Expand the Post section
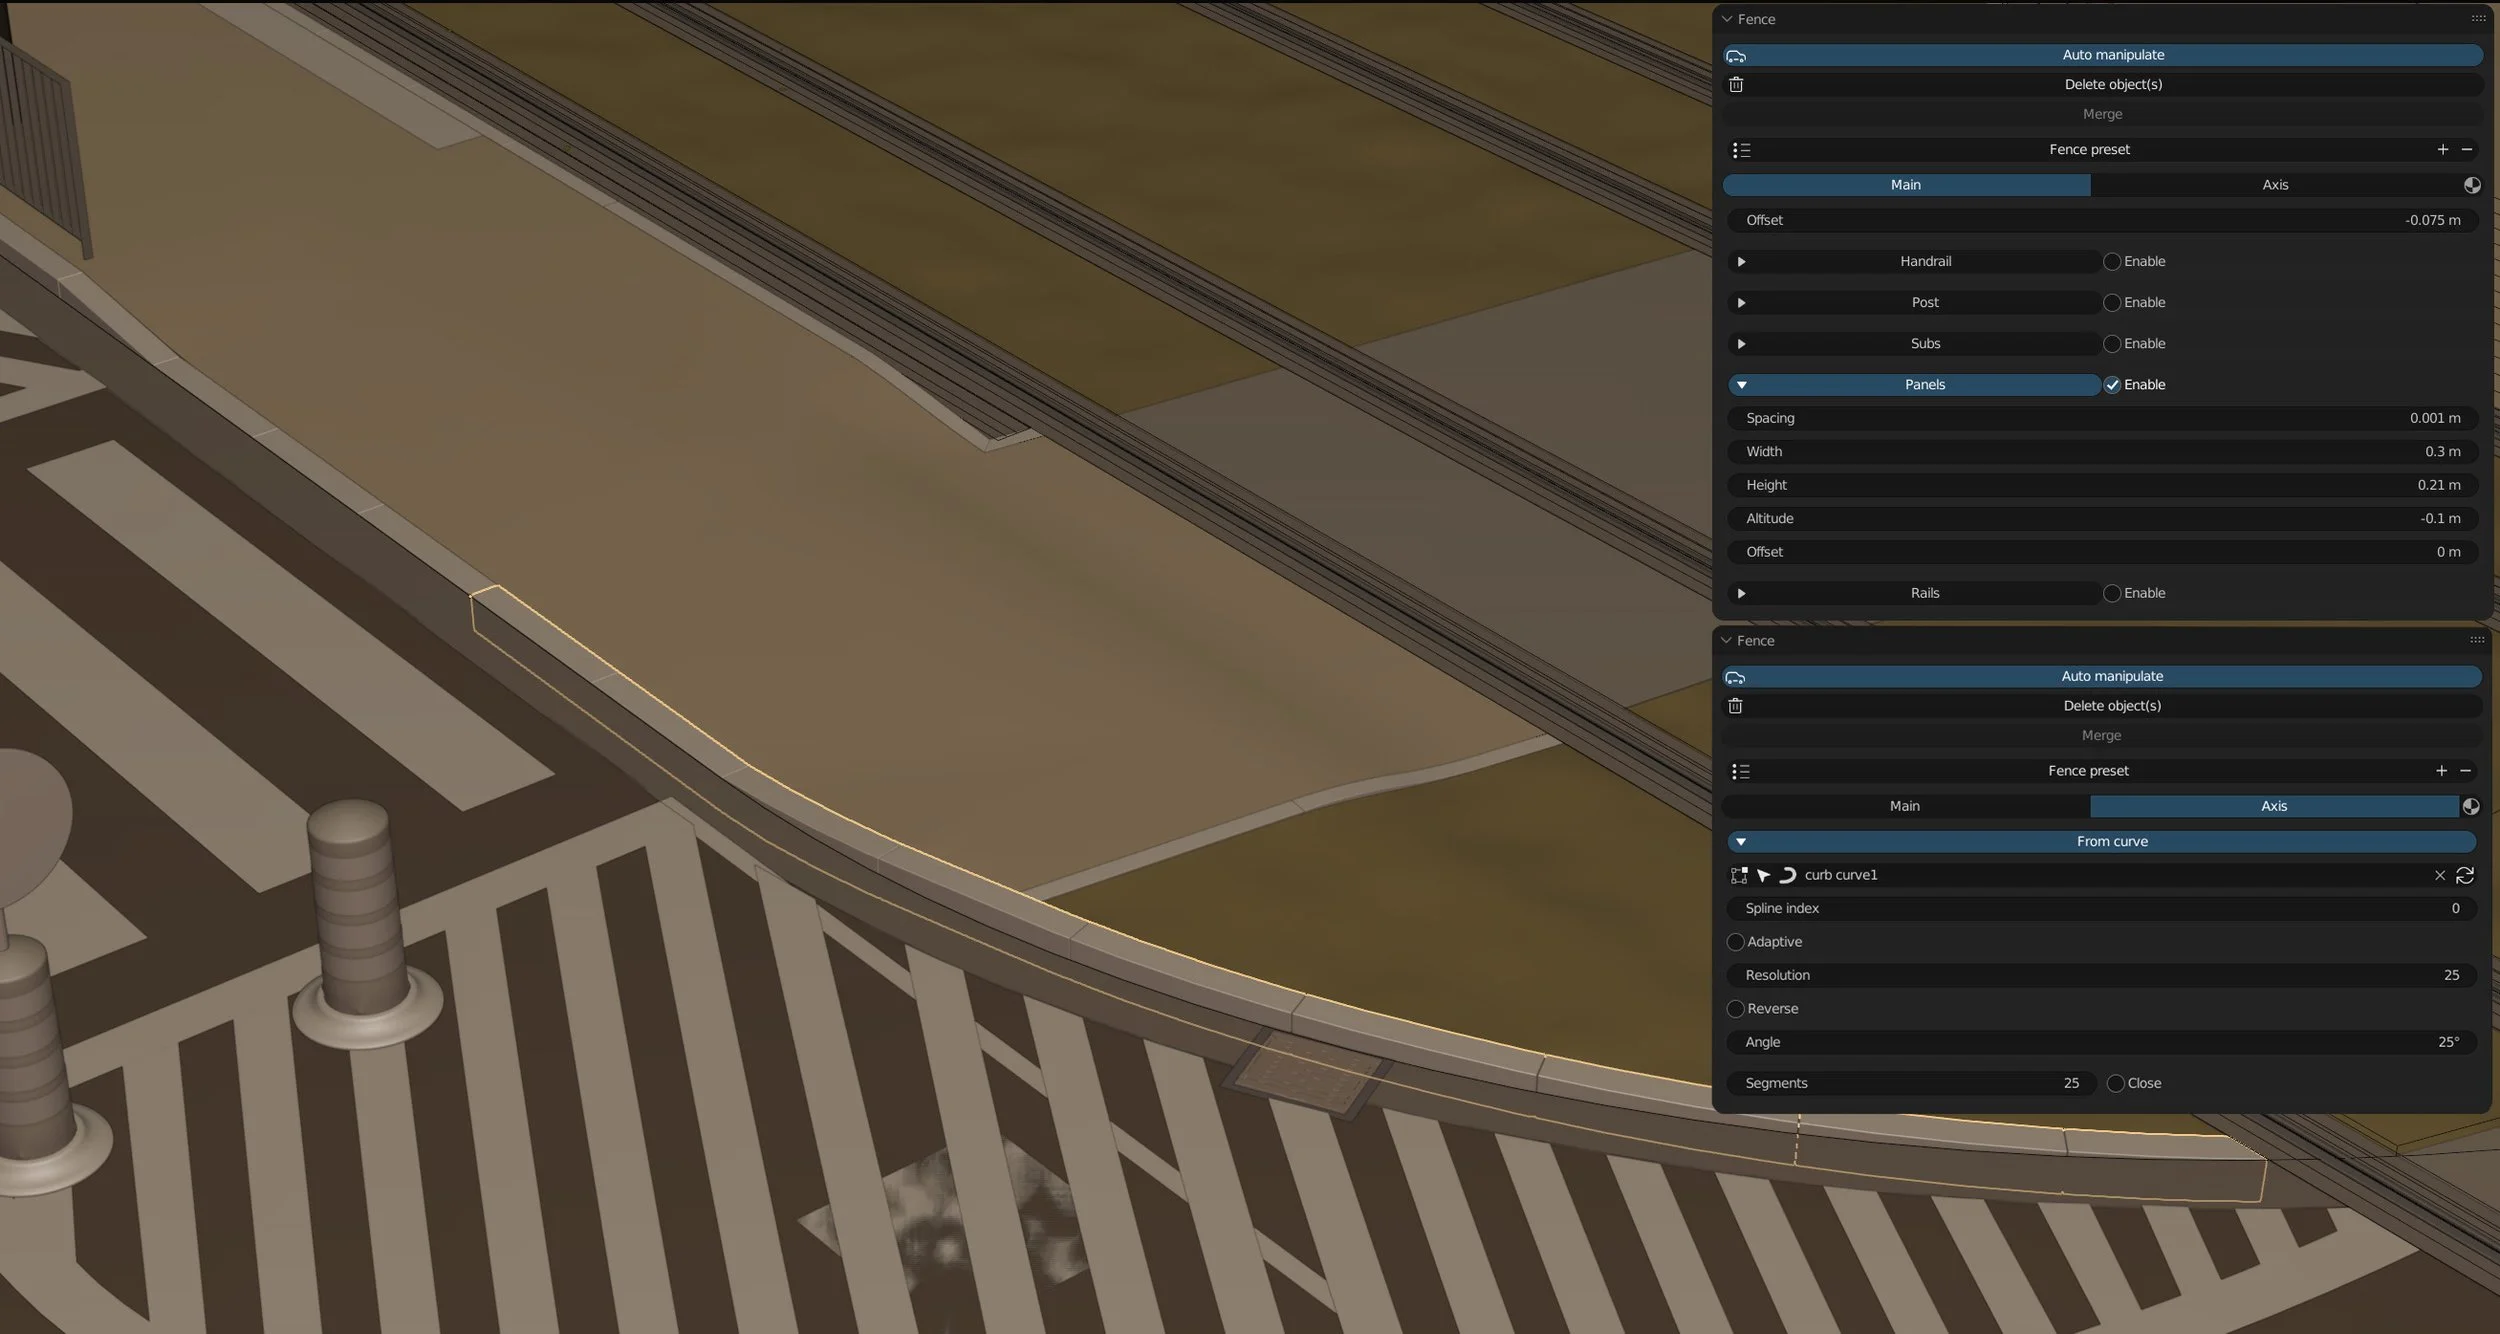The width and height of the screenshot is (2500, 1334). 1741,303
